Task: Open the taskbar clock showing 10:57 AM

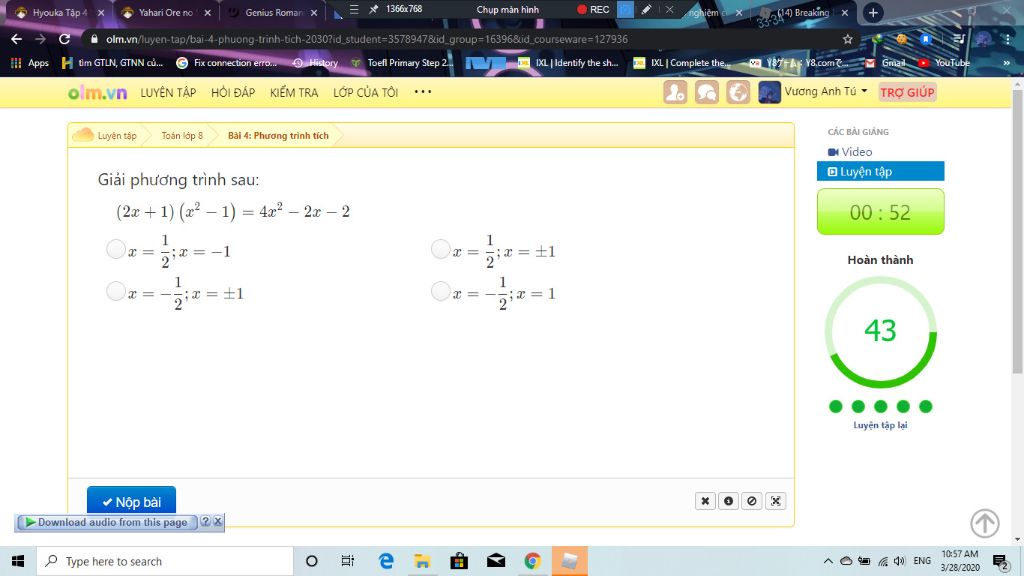Action: (x=960, y=561)
